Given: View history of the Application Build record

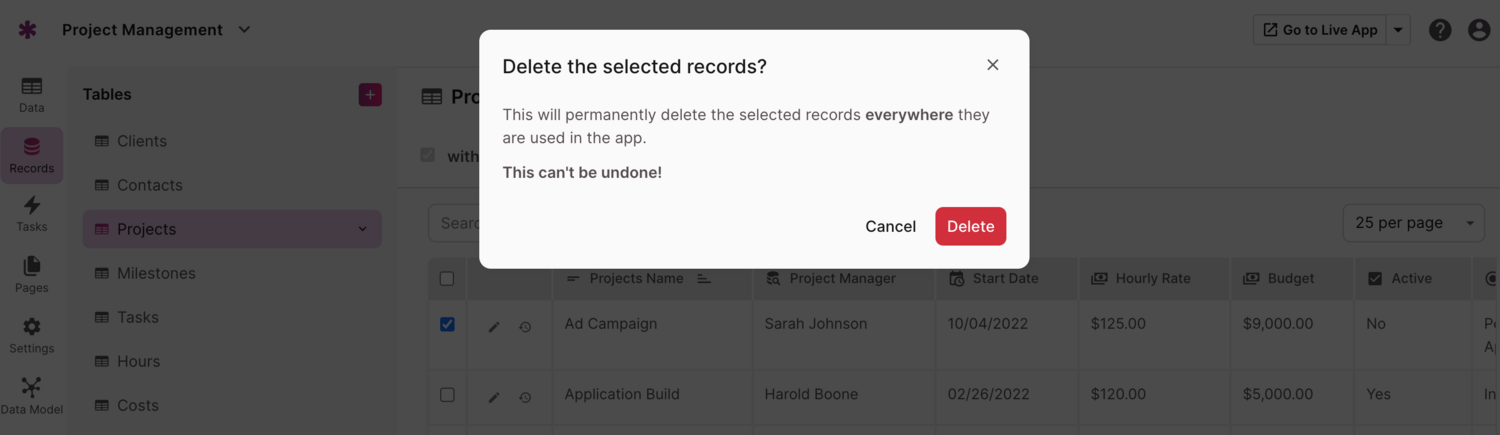Looking at the screenshot, I should [x=525, y=397].
